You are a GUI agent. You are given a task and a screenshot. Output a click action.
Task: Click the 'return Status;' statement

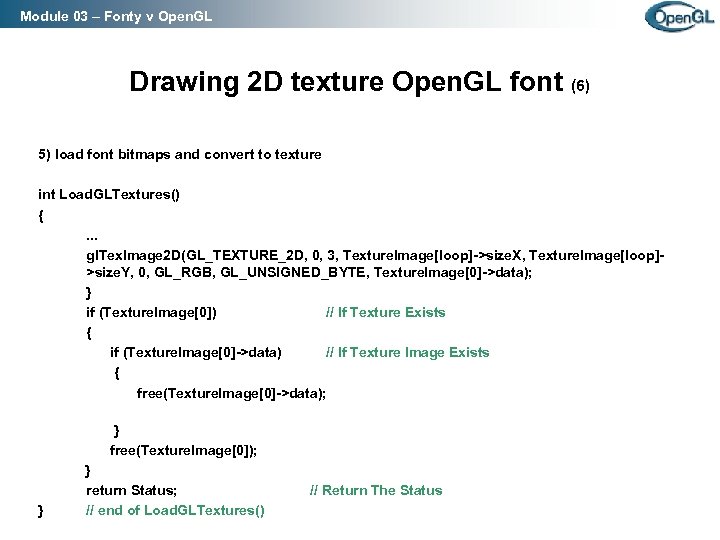(131, 490)
